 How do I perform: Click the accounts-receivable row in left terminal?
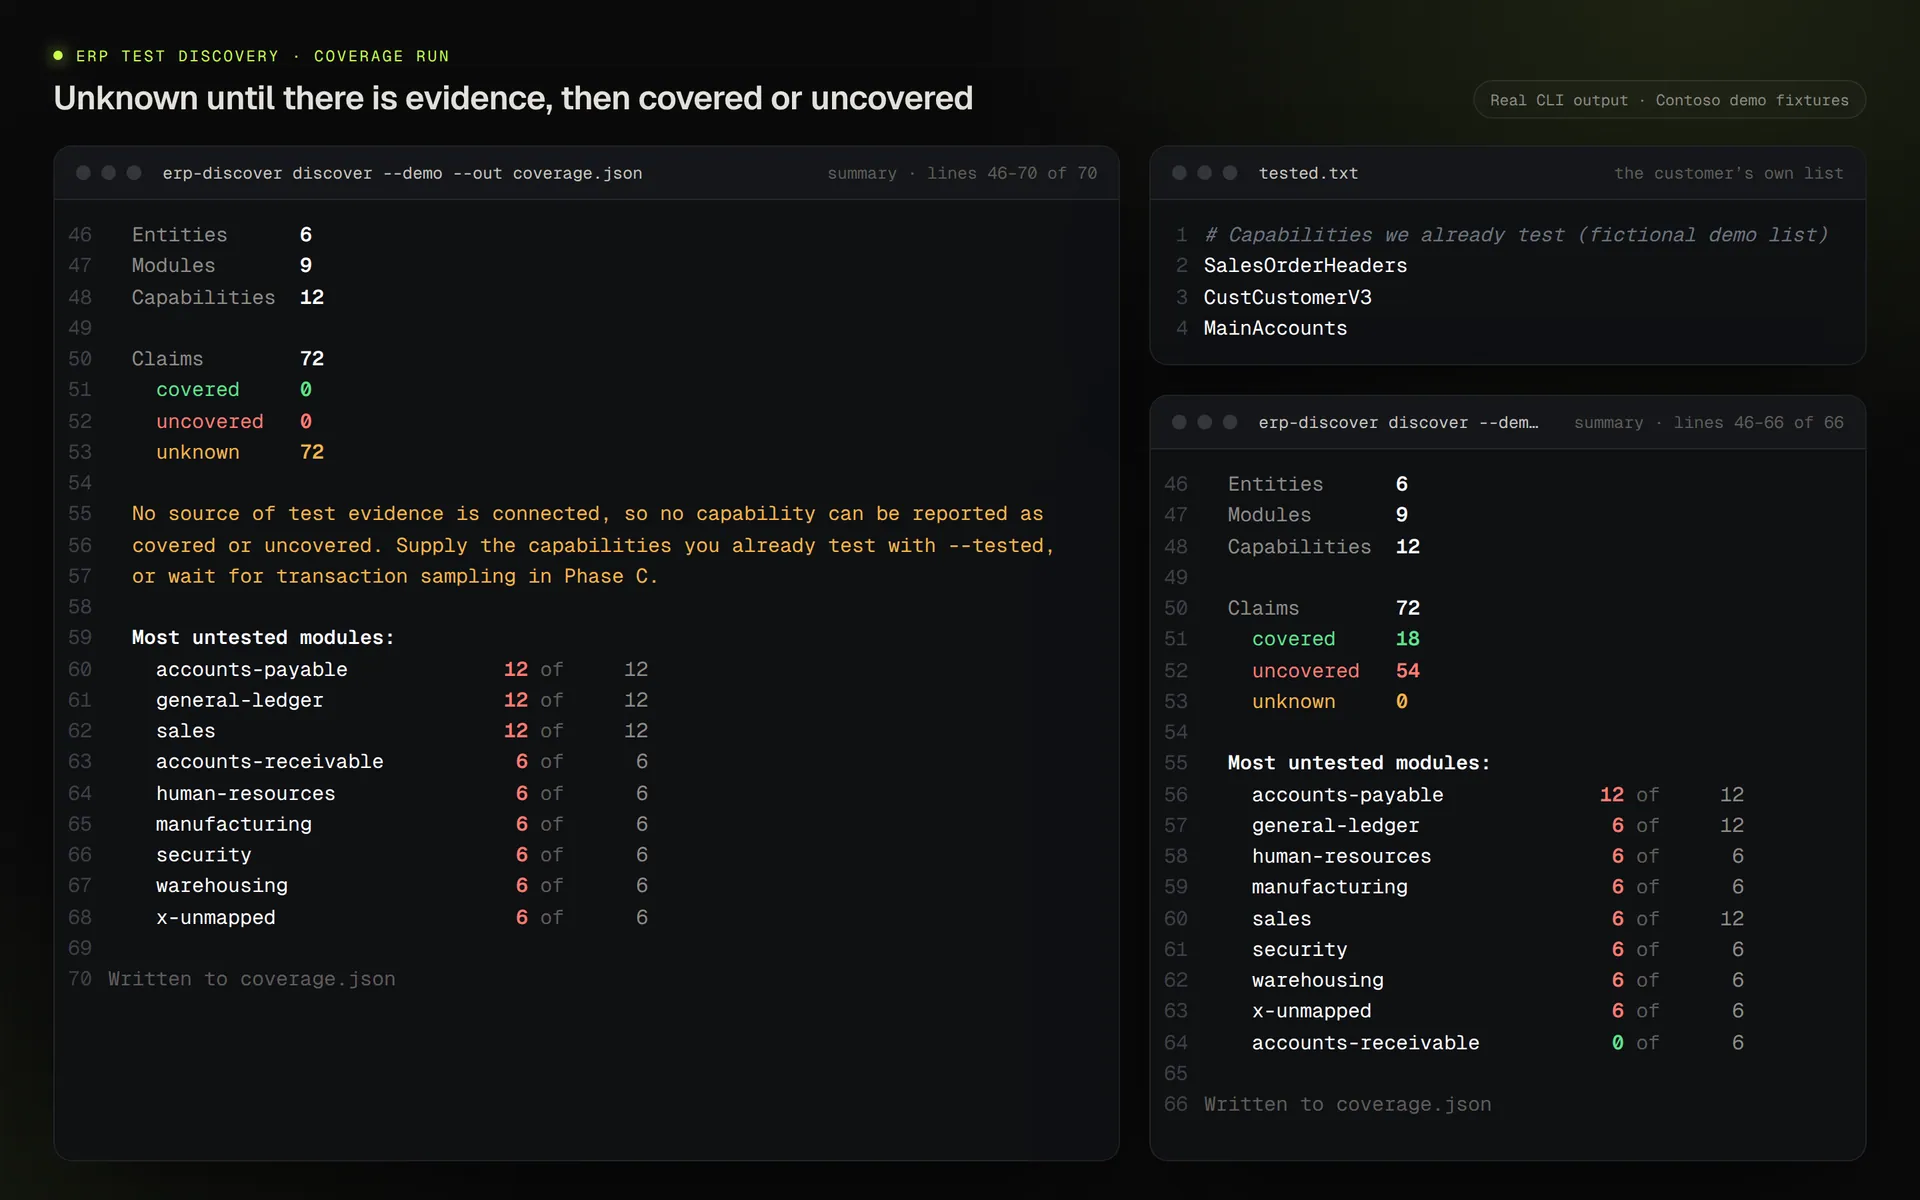tap(401, 762)
